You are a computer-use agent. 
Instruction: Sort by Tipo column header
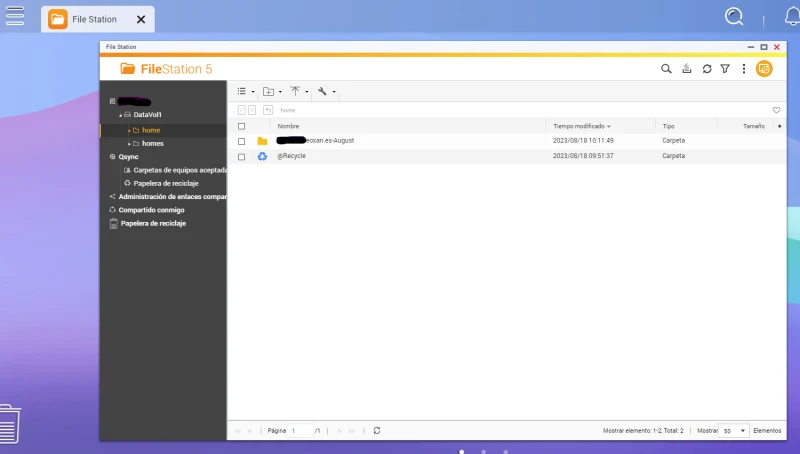tap(668, 126)
